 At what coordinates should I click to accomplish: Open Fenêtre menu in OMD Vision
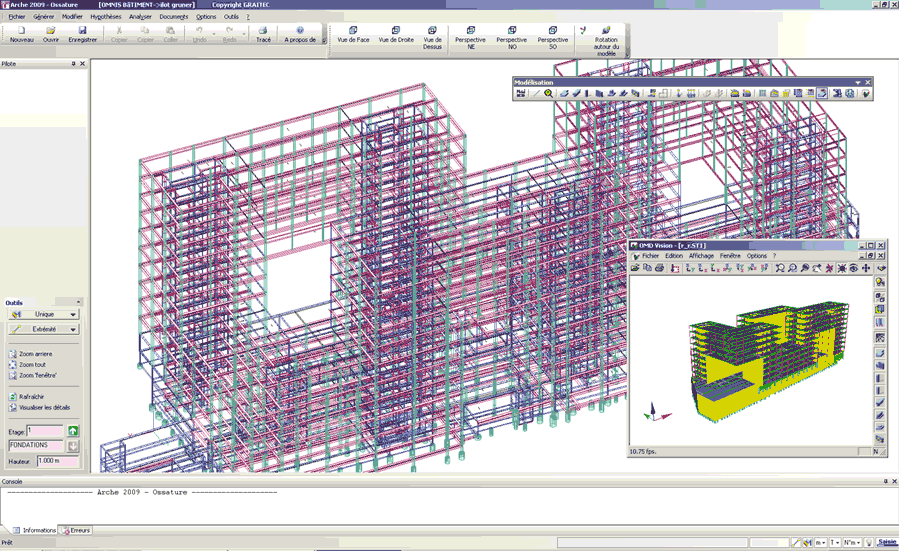pyautogui.click(x=730, y=256)
